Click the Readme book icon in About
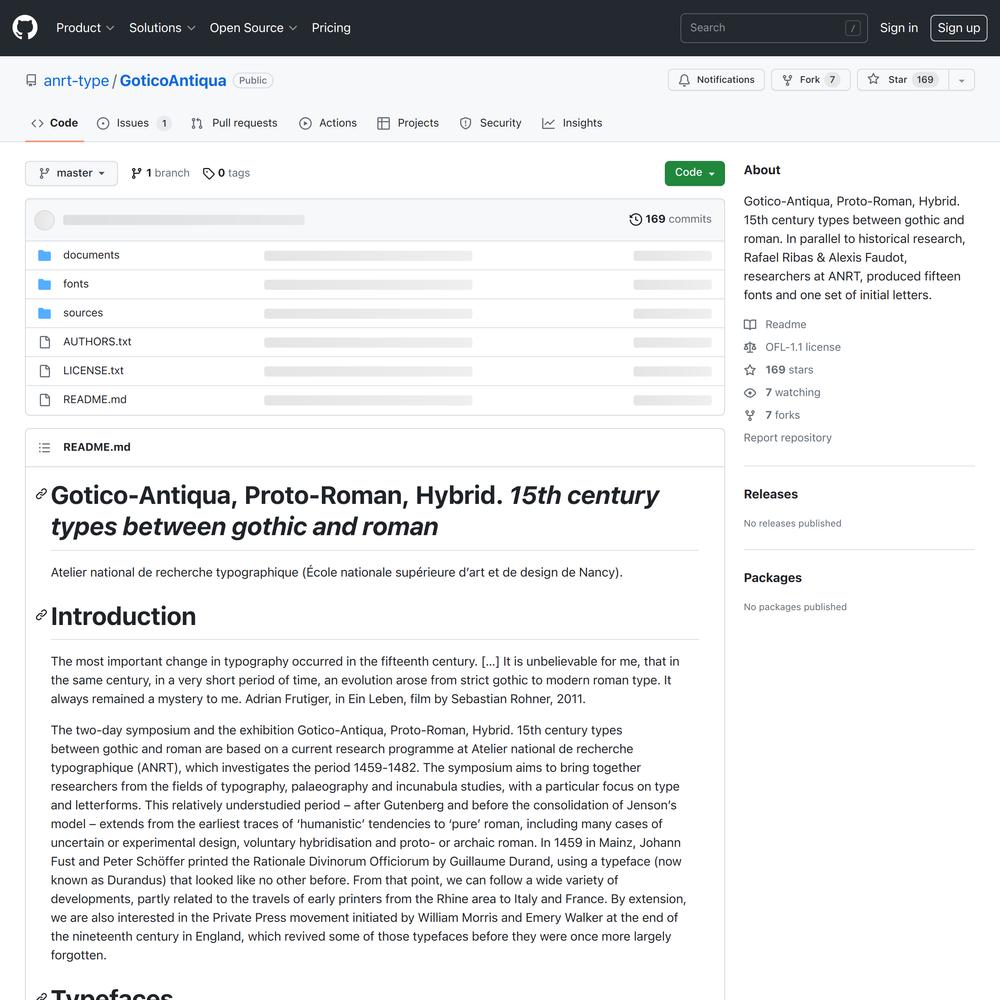The width and height of the screenshot is (1000, 1000). pyautogui.click(x=750, y=325)
